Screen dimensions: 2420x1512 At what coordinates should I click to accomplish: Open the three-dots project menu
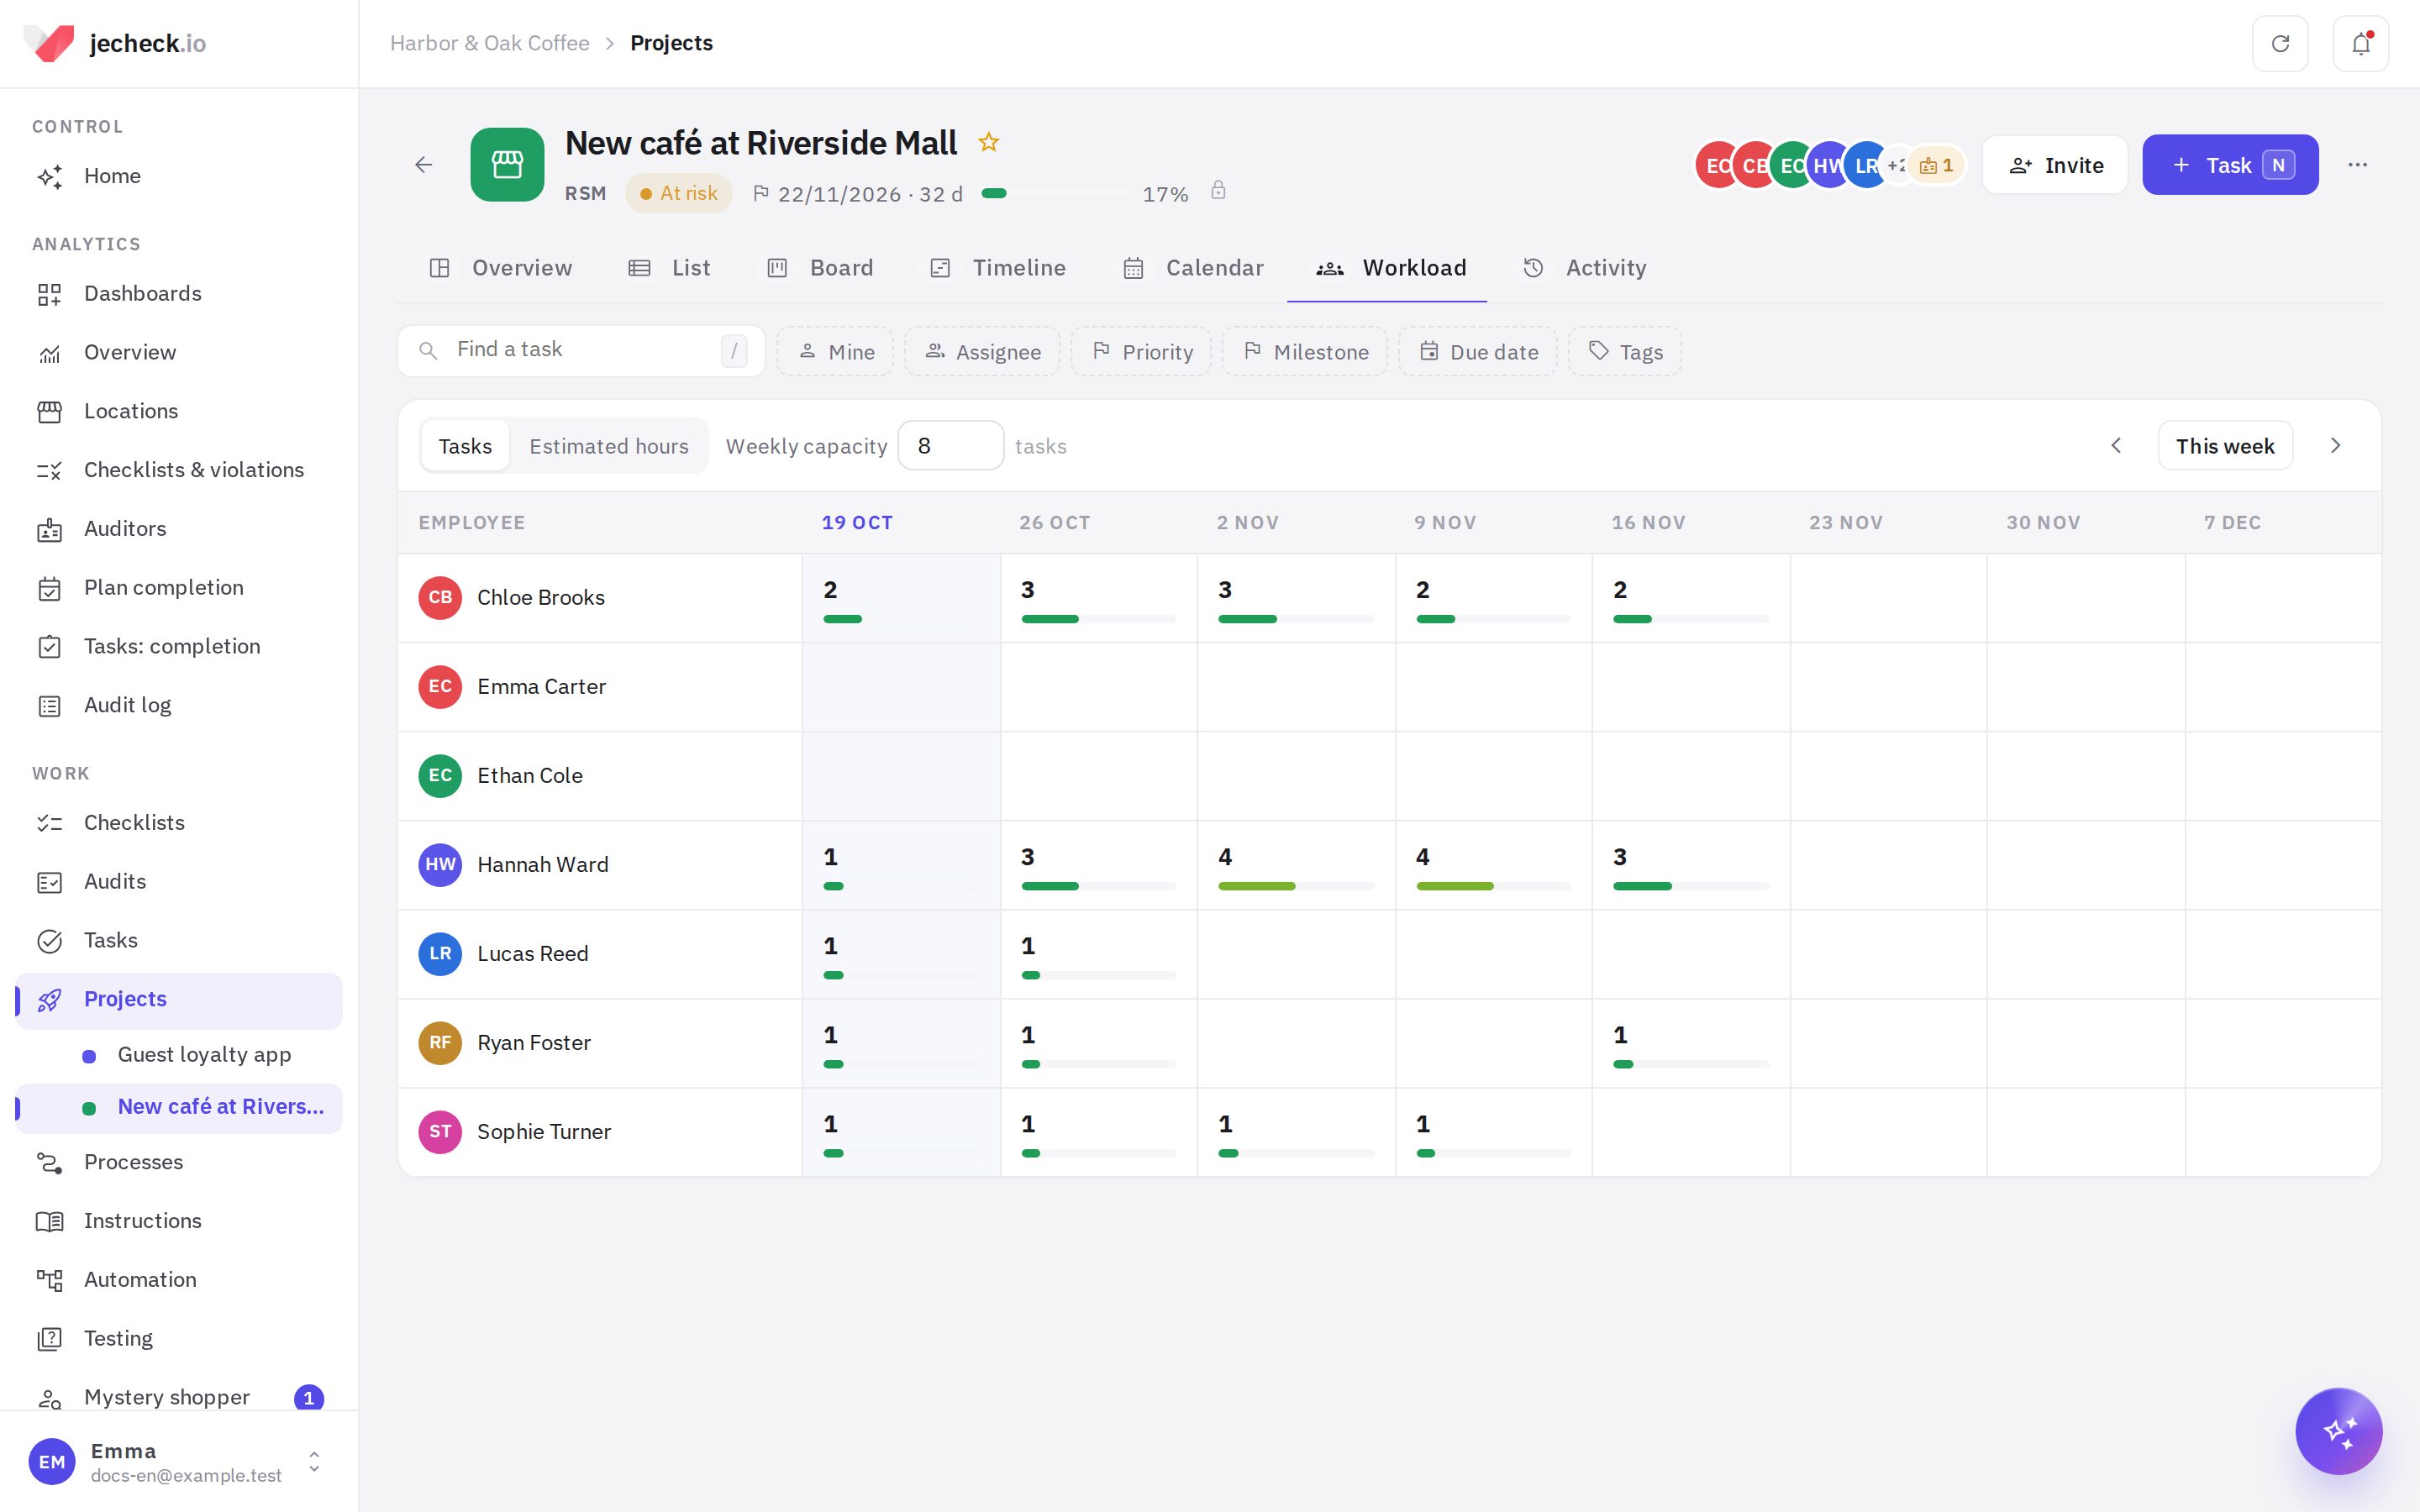tap(2357, 165)
